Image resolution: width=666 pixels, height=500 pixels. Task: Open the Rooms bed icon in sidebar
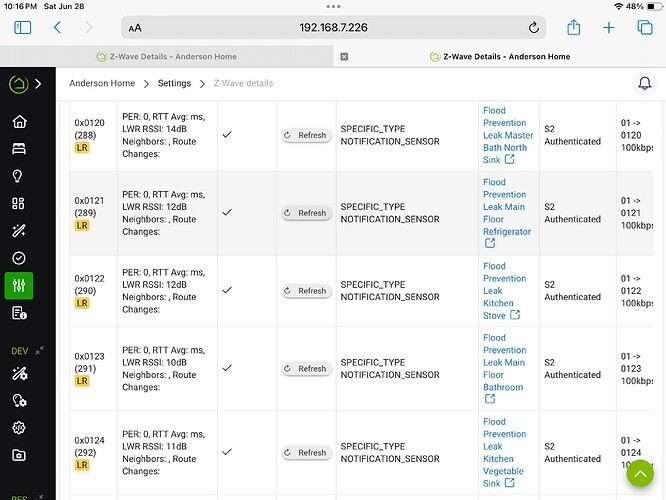tap(19, 149)
